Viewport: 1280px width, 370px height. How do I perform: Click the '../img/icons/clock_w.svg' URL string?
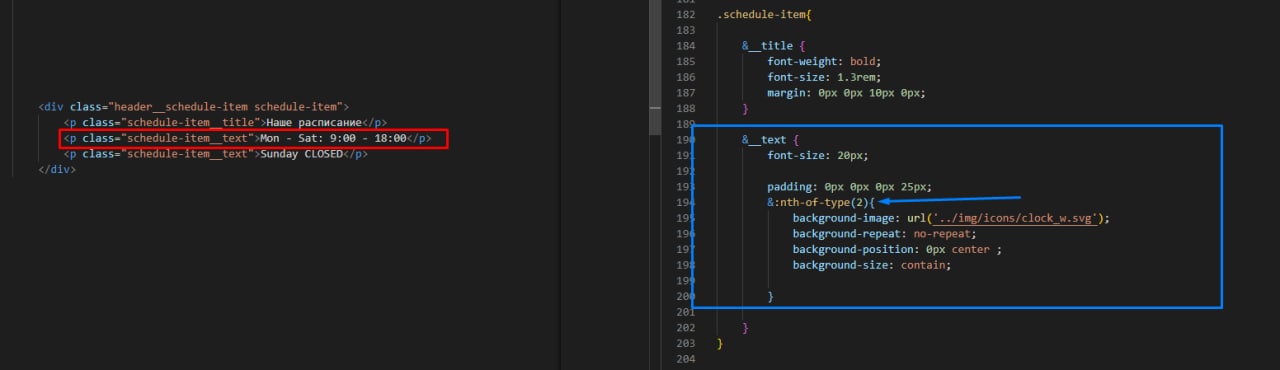coord(1015,218)
